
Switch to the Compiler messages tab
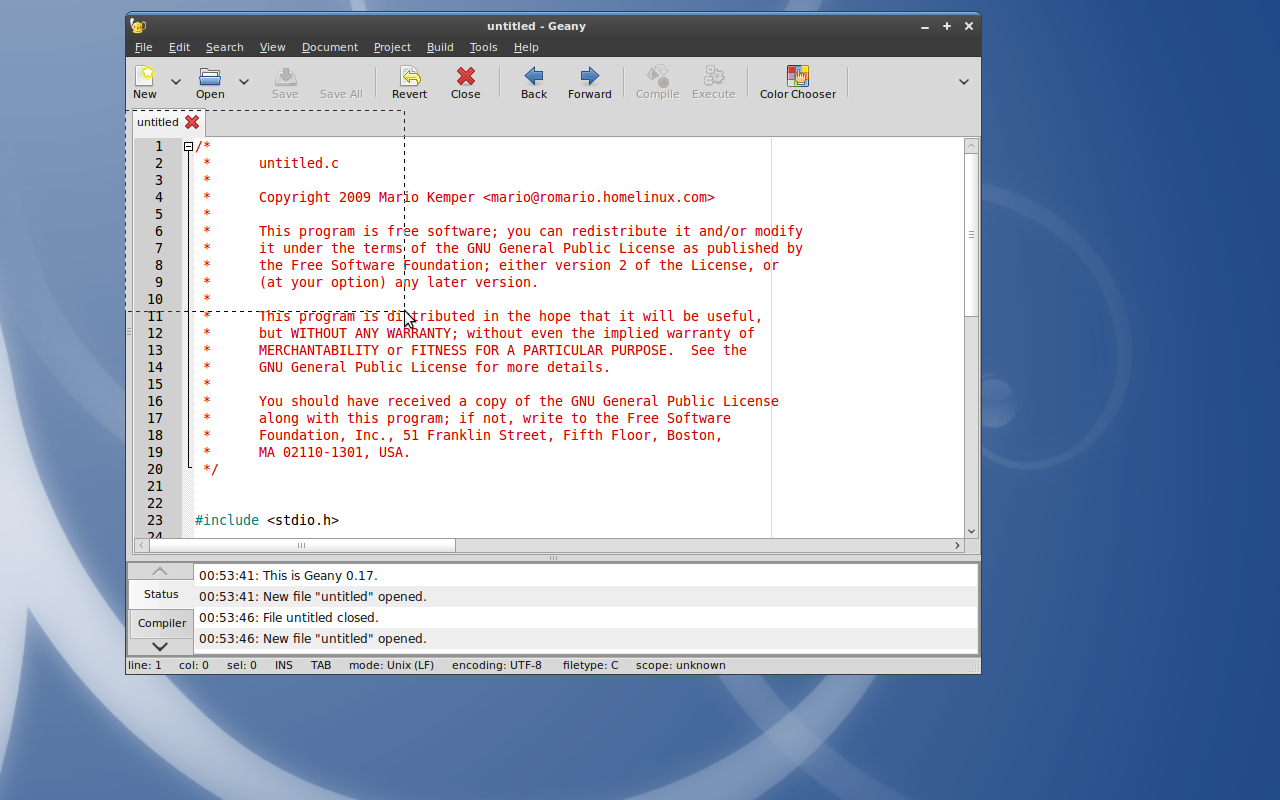pos(161,623)
